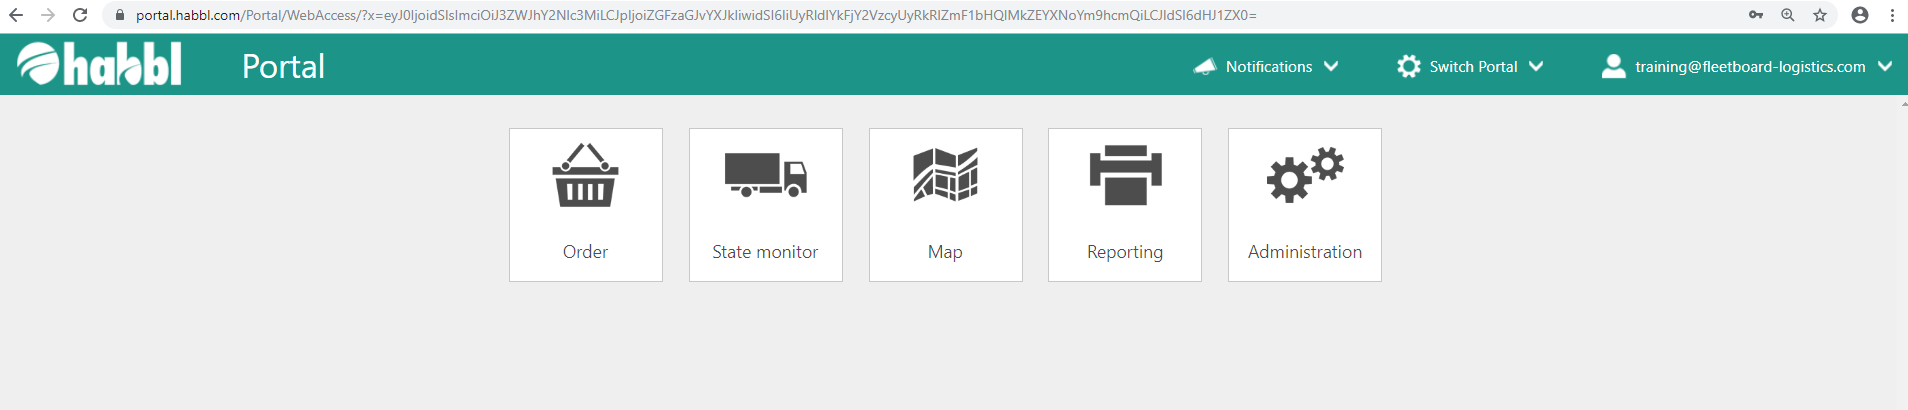Expand the account email dropdown chevron
1908x410 pixels.
click(1885, 67)
